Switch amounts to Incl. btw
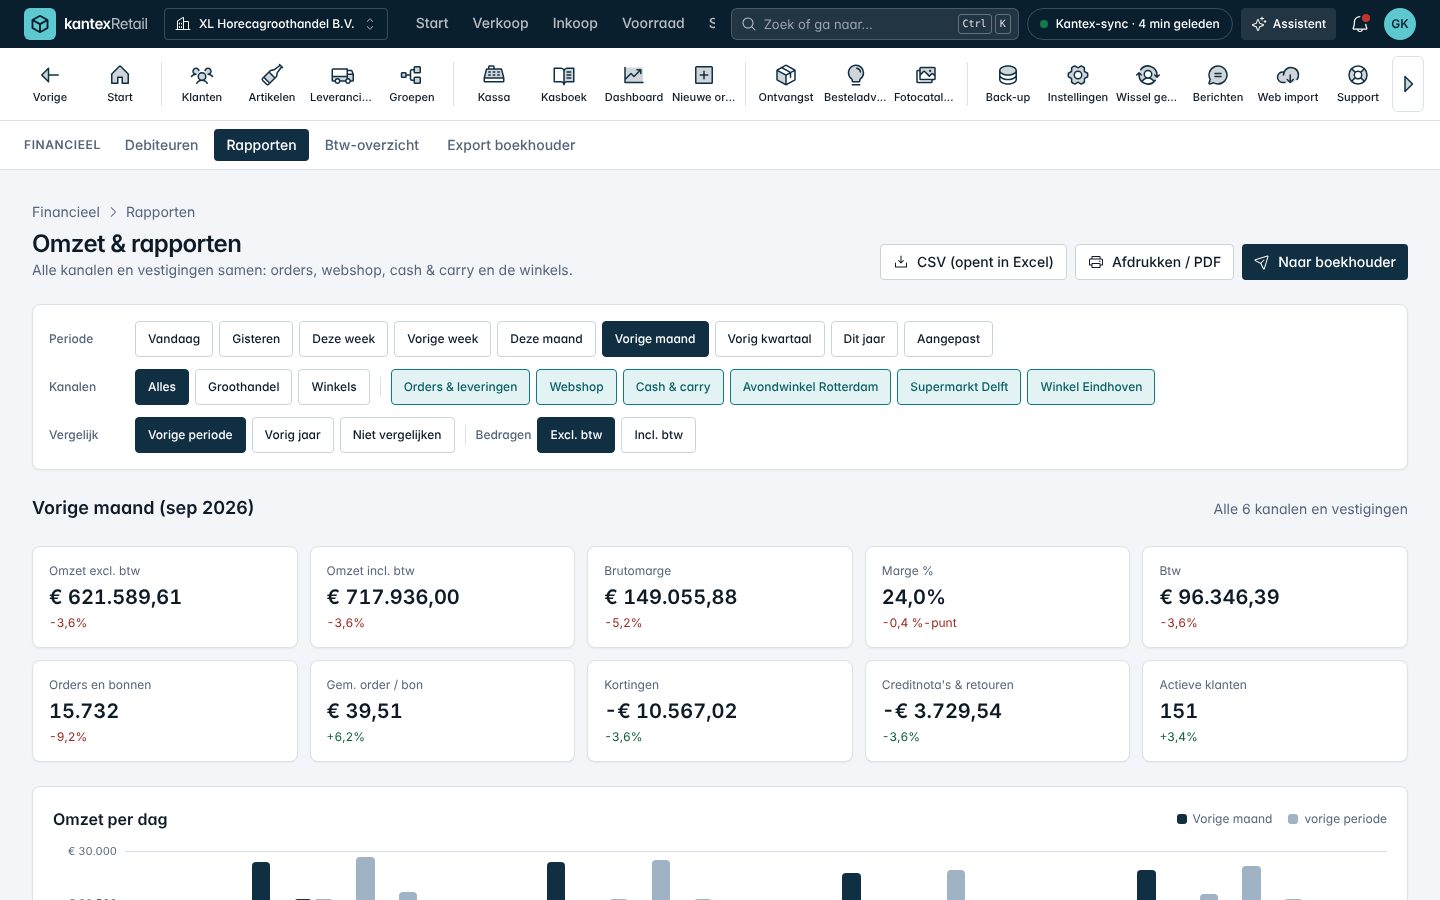Screen dimensions: 1440x900 point(658,435)
